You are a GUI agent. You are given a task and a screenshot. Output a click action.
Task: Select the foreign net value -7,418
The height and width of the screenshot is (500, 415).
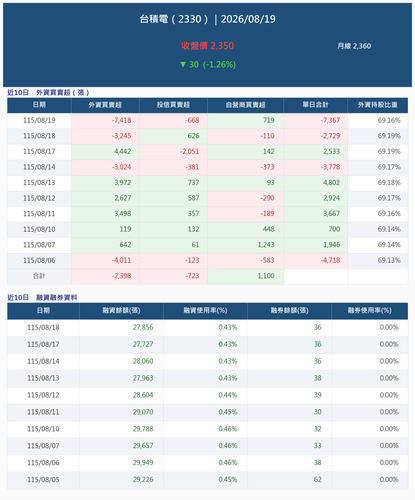[121, 120]
